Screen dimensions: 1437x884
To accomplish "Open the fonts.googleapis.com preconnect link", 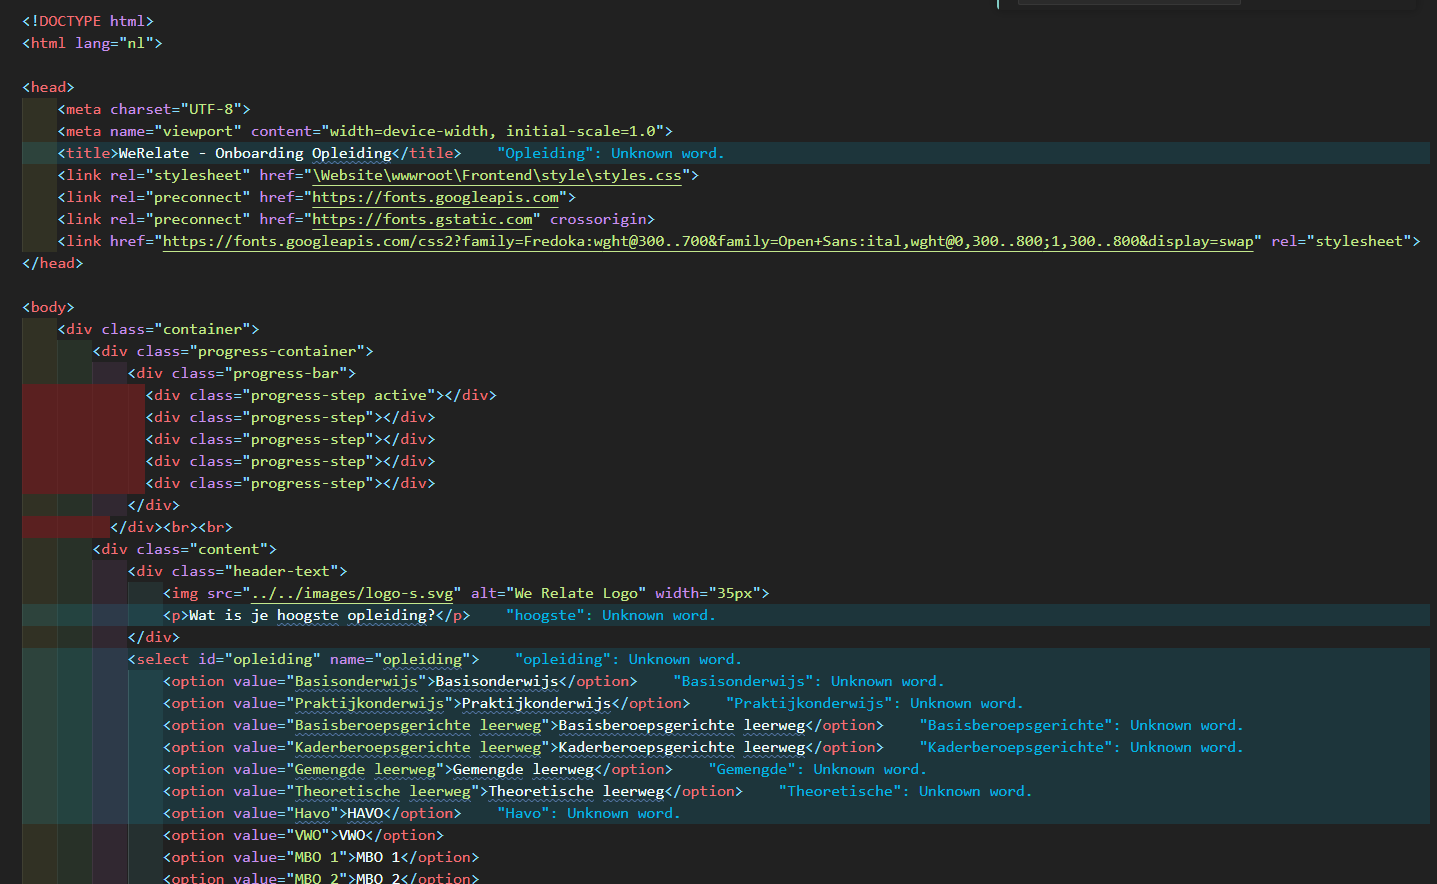I will pyautogui.click(x=435, y=198).
